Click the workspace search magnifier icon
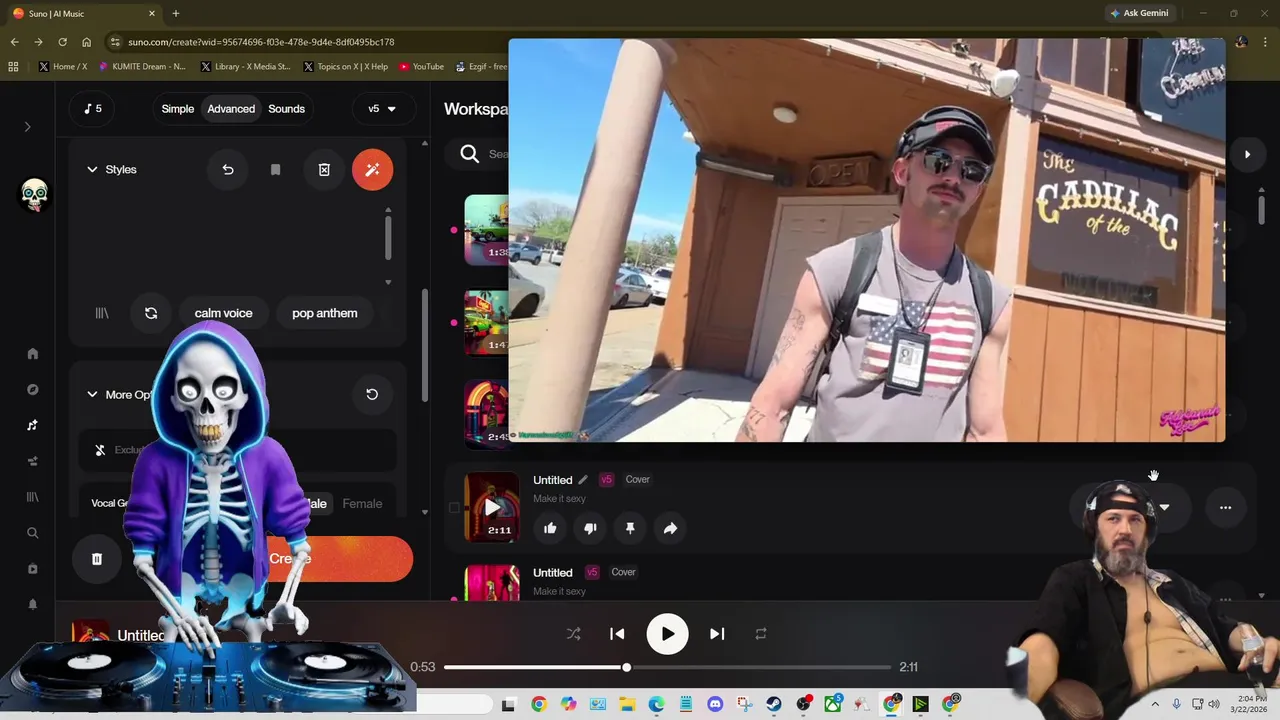The height and width of the screenshot is (720, 1280). click(x=470, y=153)
